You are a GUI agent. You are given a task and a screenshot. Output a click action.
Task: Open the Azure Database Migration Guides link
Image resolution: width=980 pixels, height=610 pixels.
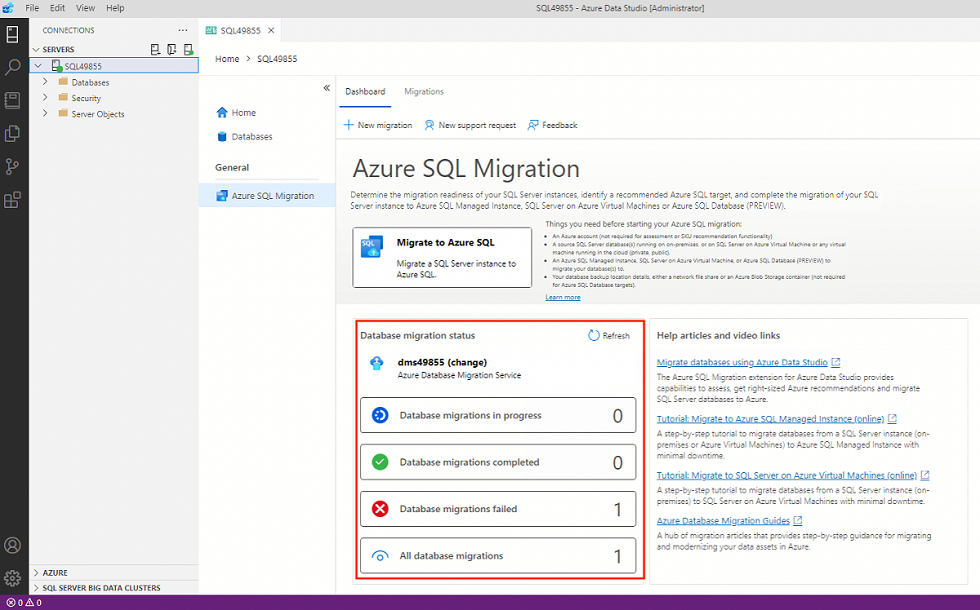(723, 520)
